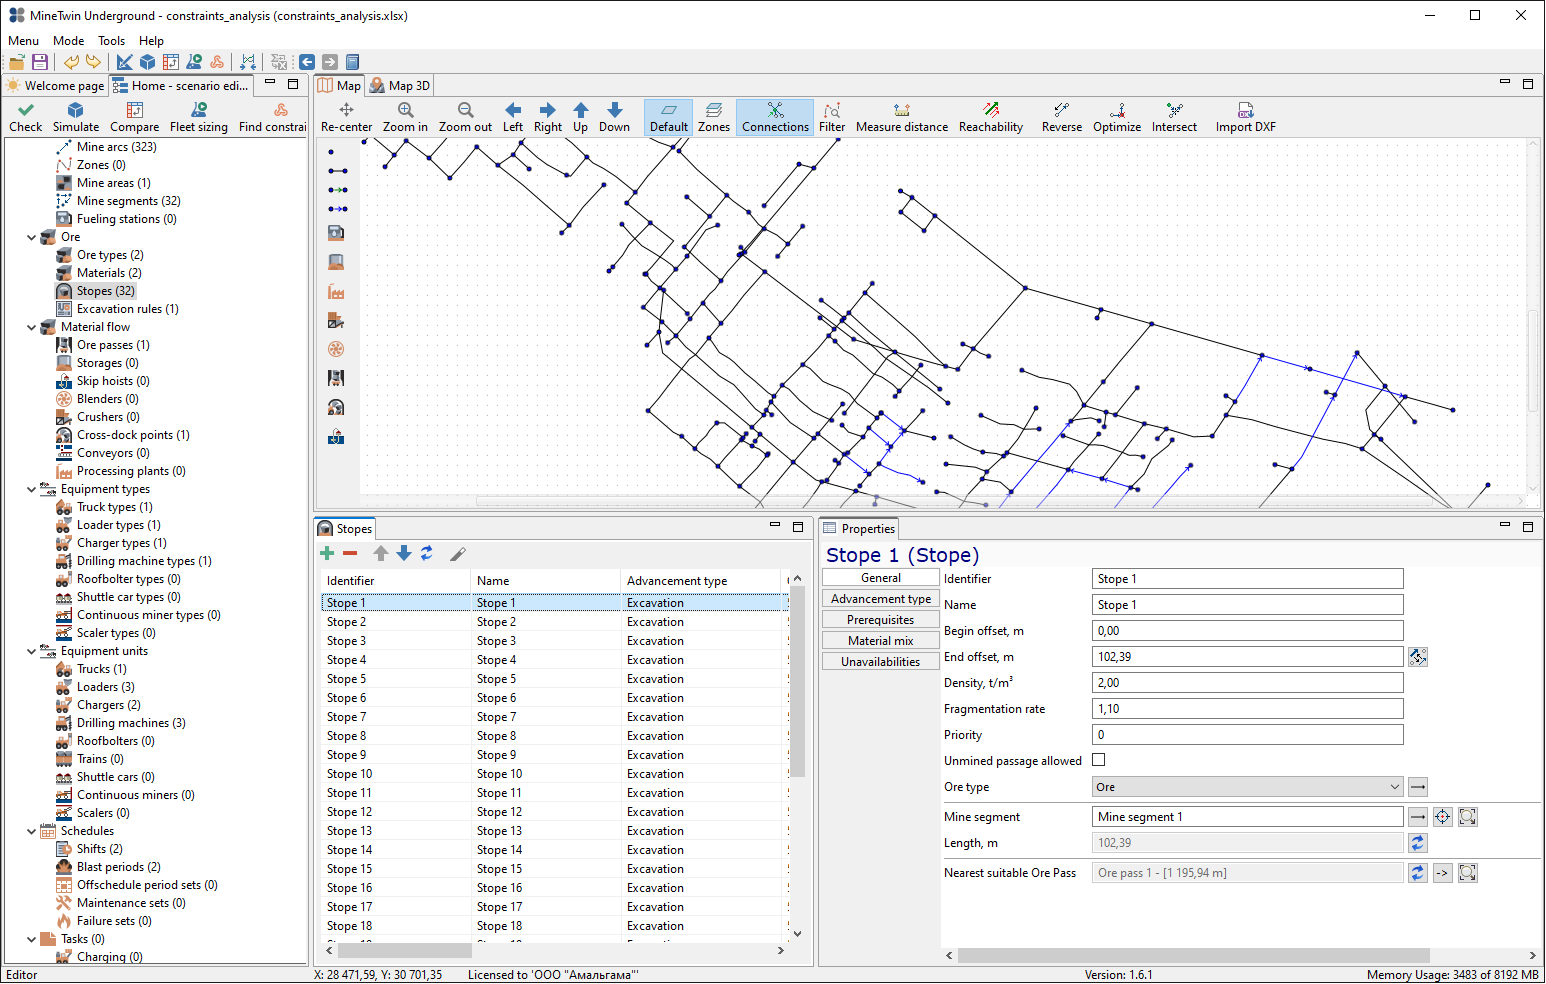Click the Priority input field

[1248, 735]
